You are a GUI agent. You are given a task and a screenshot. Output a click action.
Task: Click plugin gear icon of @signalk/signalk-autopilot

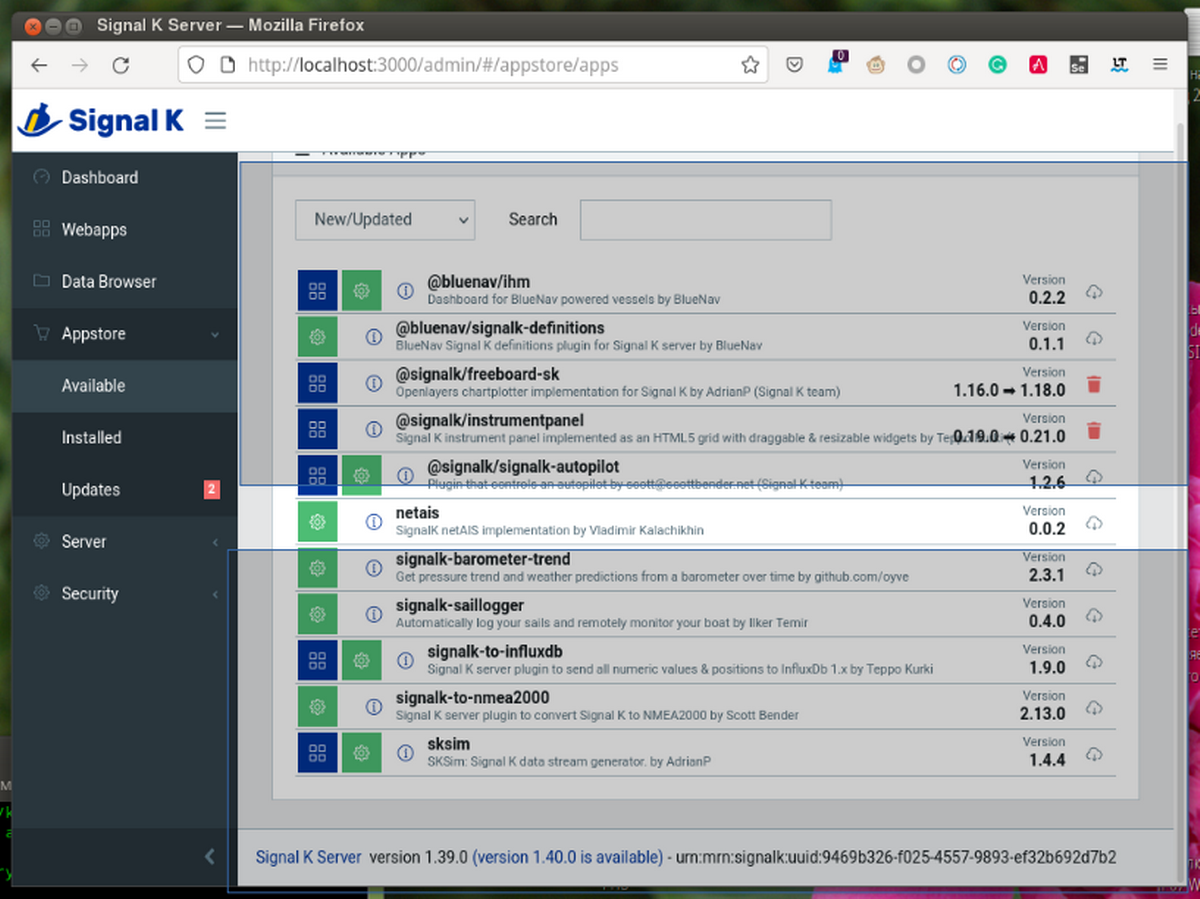click(362, 475)
